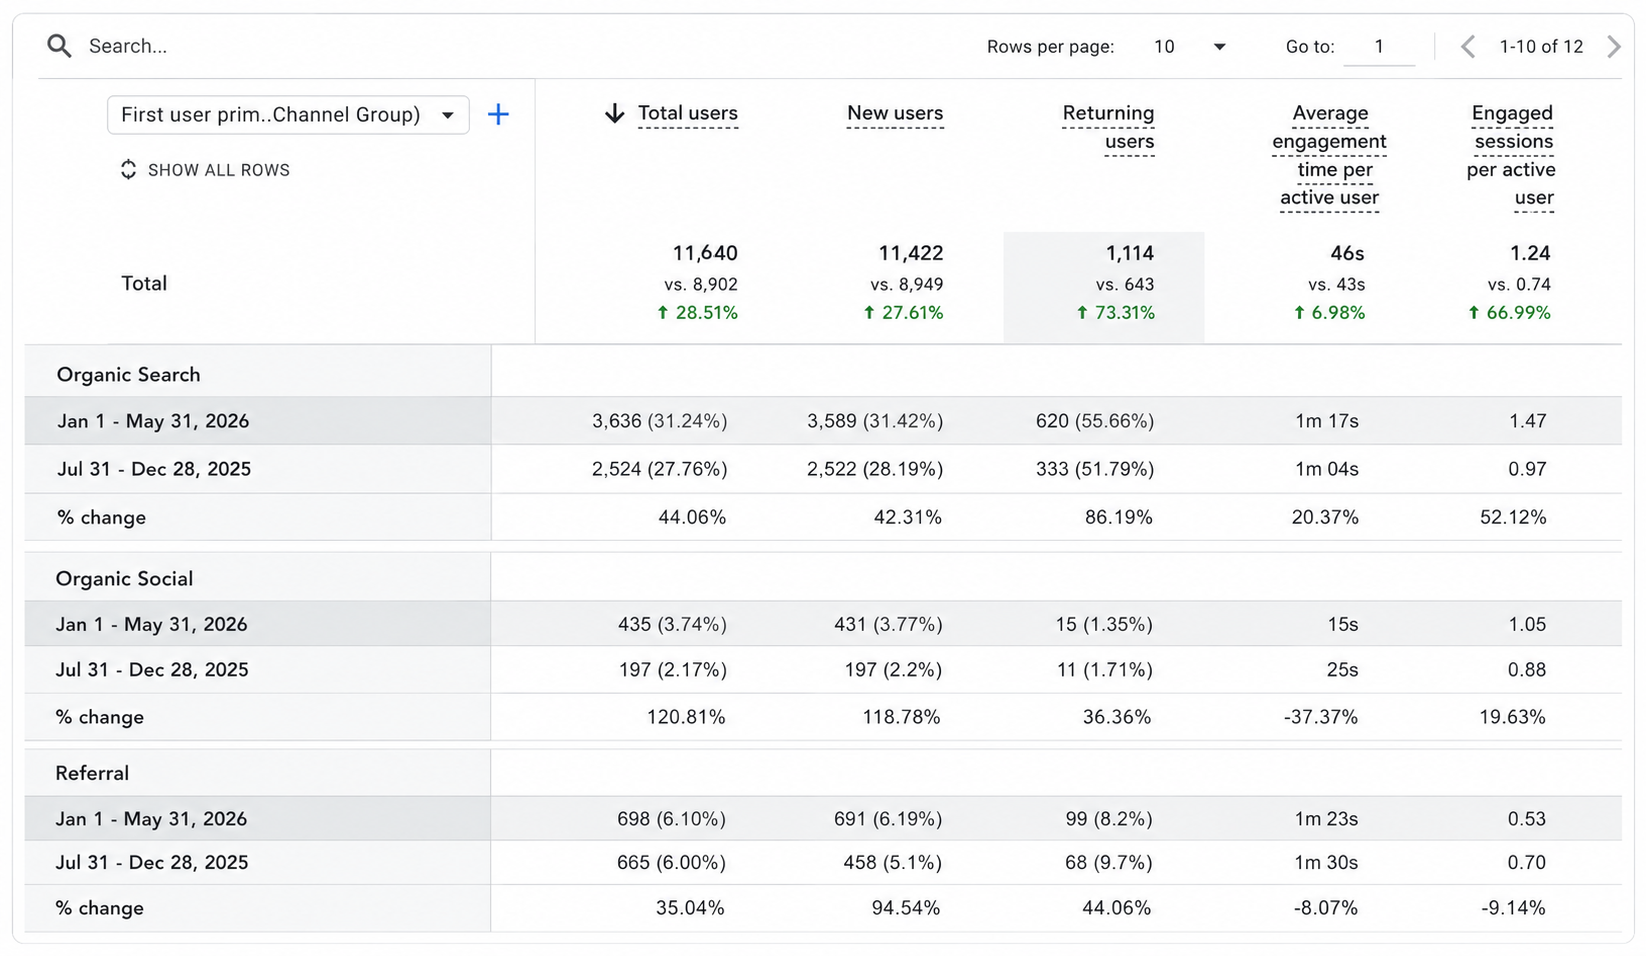The width and height of the screenshot is (1646, 956).
Task: Go to the next page of rows
Action: point(1613,47)
